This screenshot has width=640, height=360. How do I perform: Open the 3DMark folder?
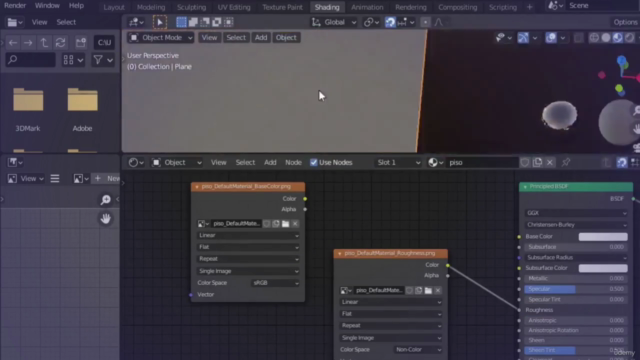point(28,110)
